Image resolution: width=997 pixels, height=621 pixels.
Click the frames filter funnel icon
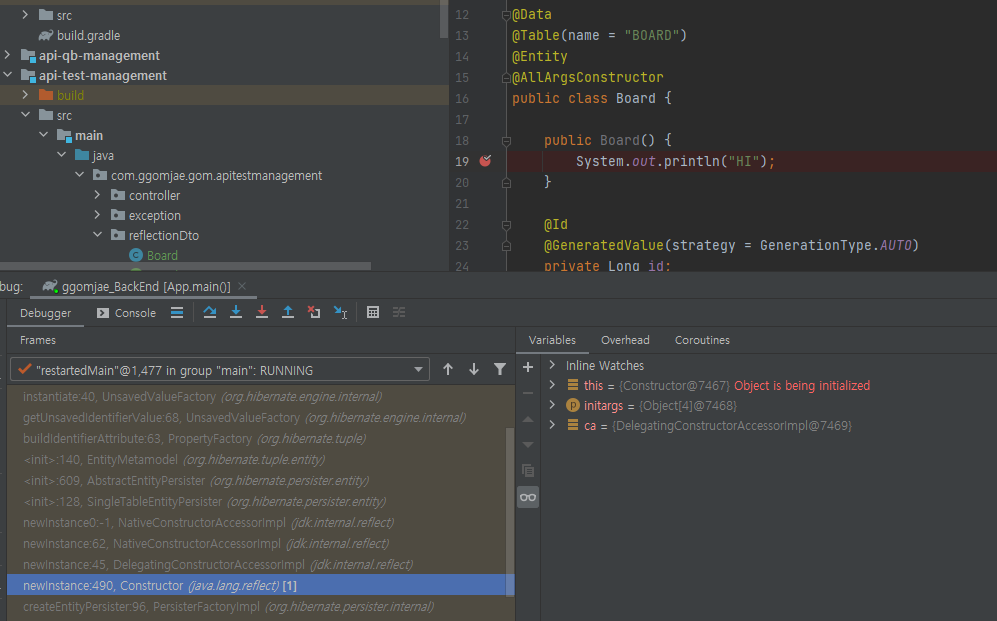(x=500, y=369)
